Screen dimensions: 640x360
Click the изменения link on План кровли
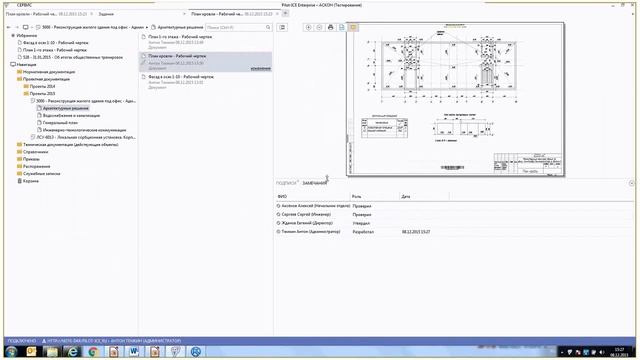point(260,69)
